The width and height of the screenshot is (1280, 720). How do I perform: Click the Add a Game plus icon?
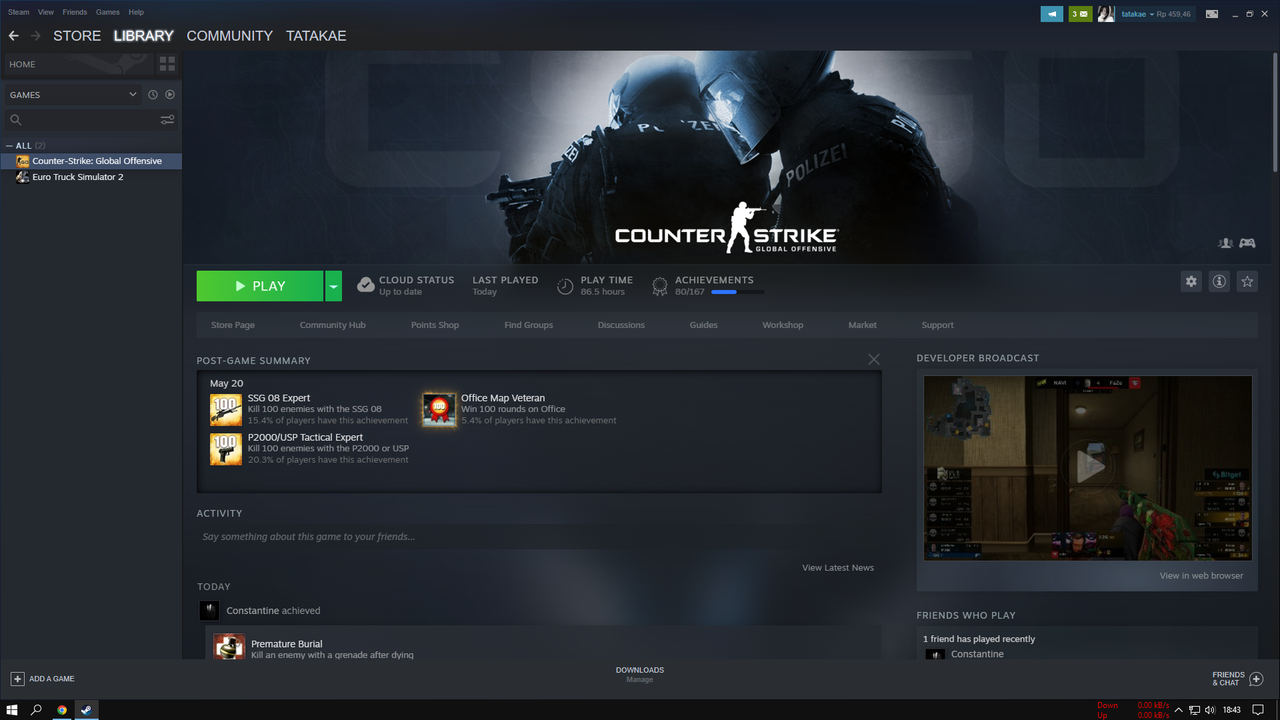(17, 679)
